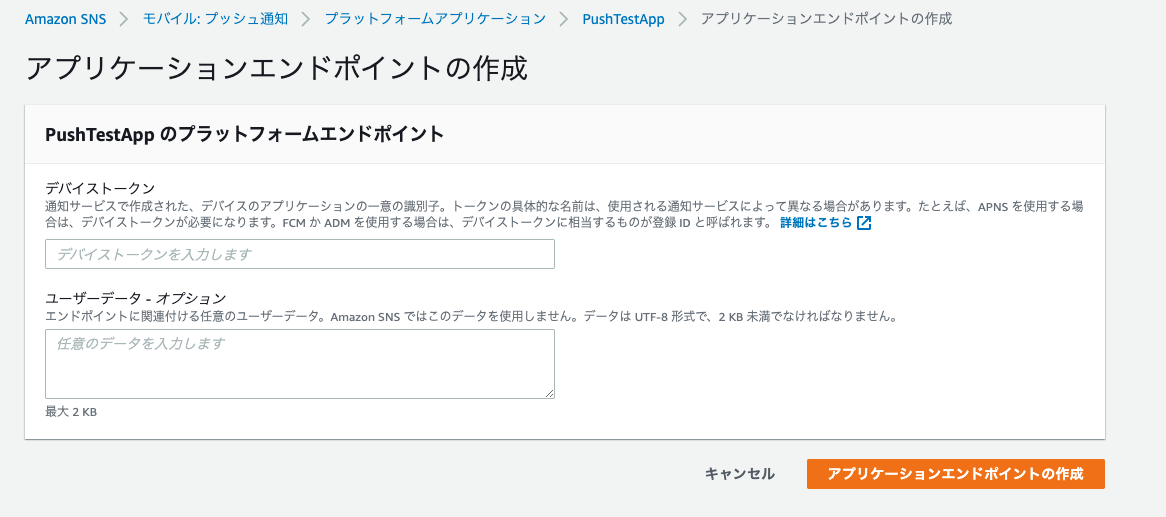Image resolution: width=1166 pixels, height=517 pixels.
Task: Click the ユーザーデータ - オプション label
Action: 136,298
